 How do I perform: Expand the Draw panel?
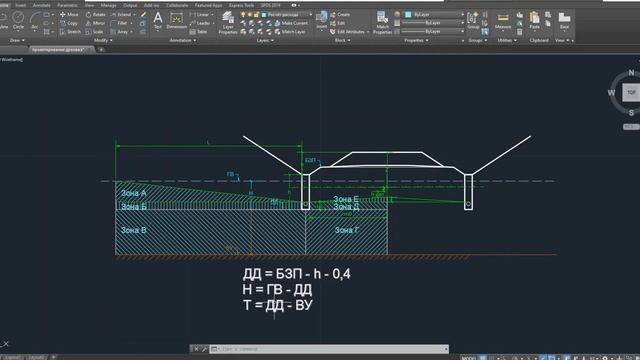(x=17, y=40)
